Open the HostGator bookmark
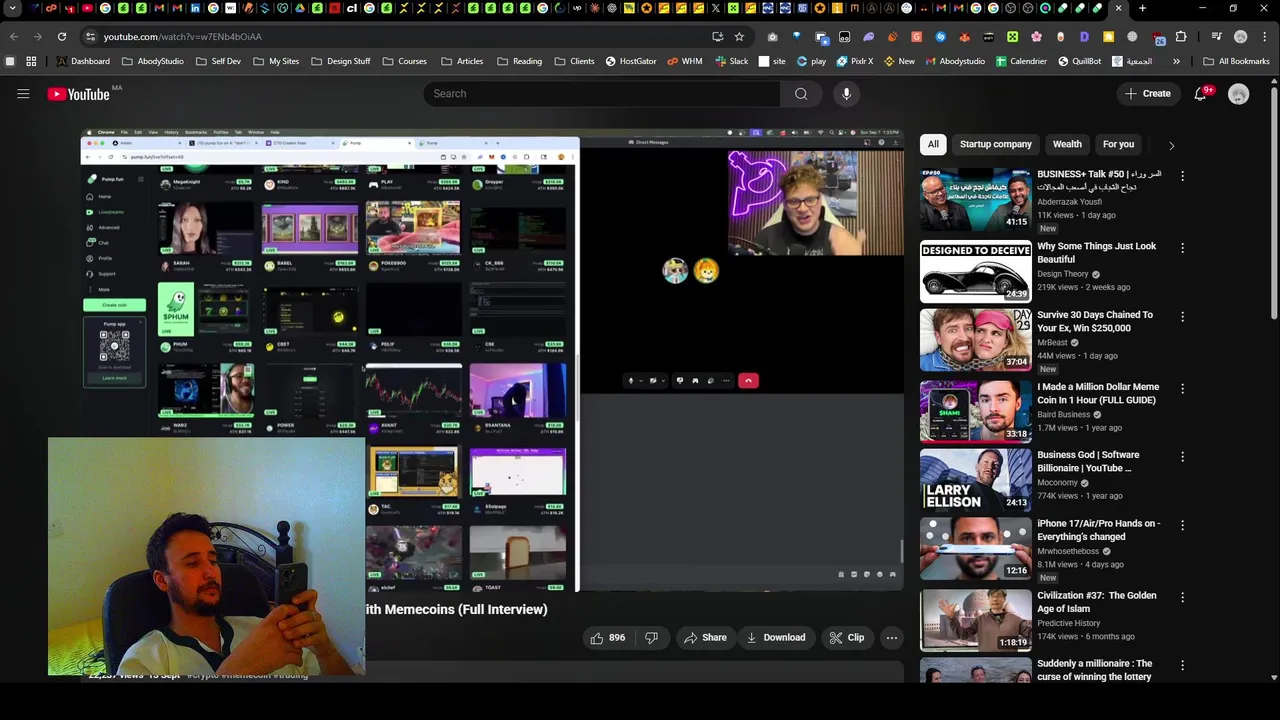Screen dimensions: 1280x720 [x=630, y=61]
